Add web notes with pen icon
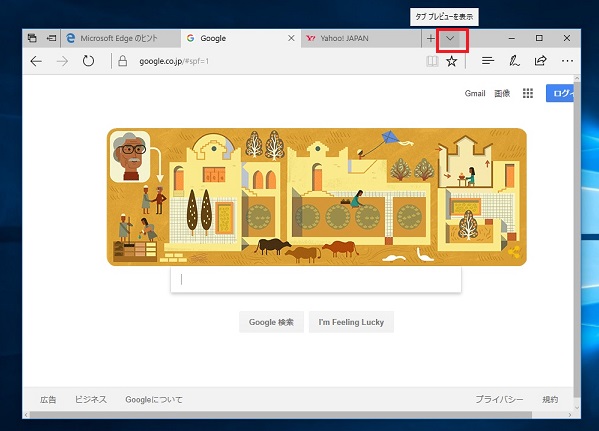This screenshot has width=599, height=431. pos(514,61)
